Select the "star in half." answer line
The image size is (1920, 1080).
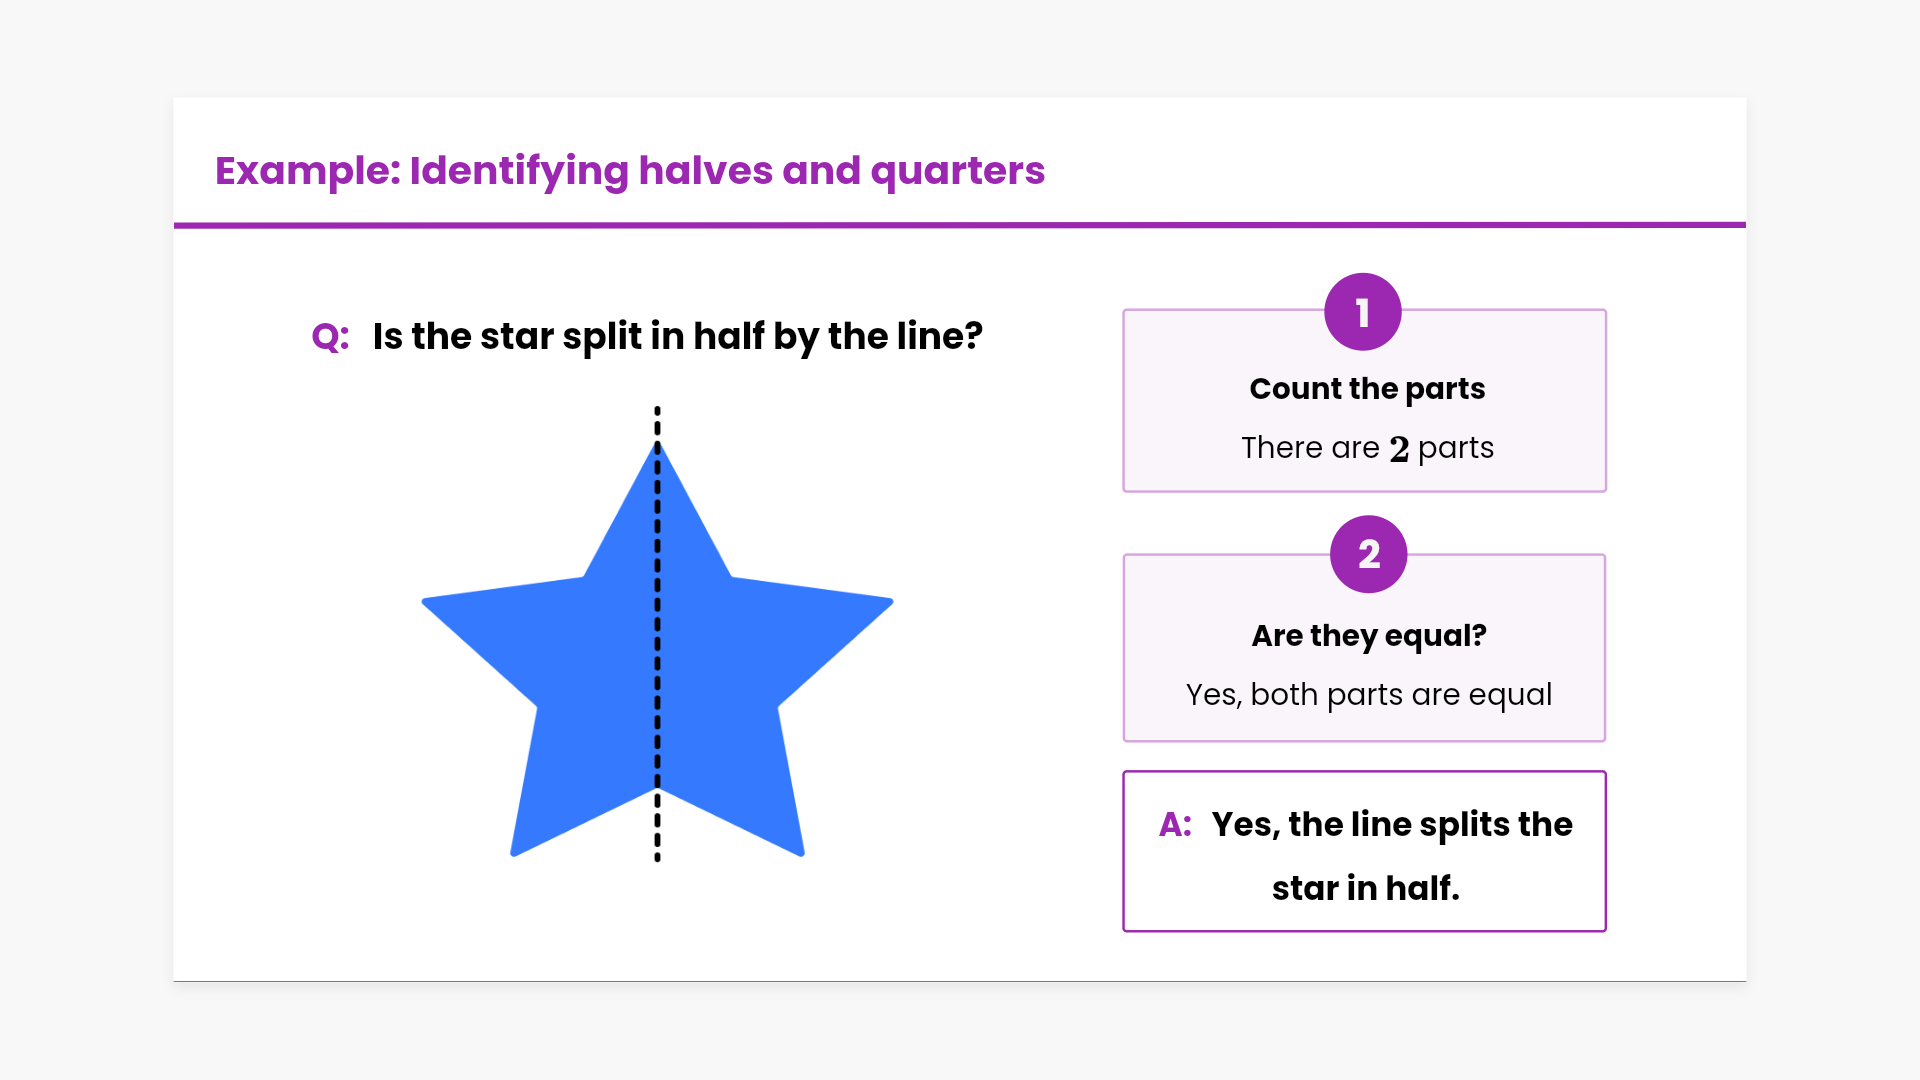coord(1365,888)
